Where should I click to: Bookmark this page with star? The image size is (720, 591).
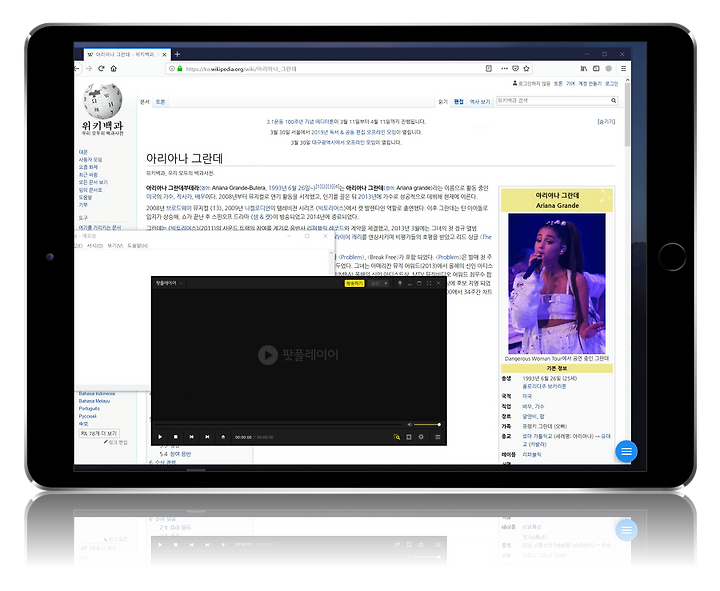click(526, 68)
